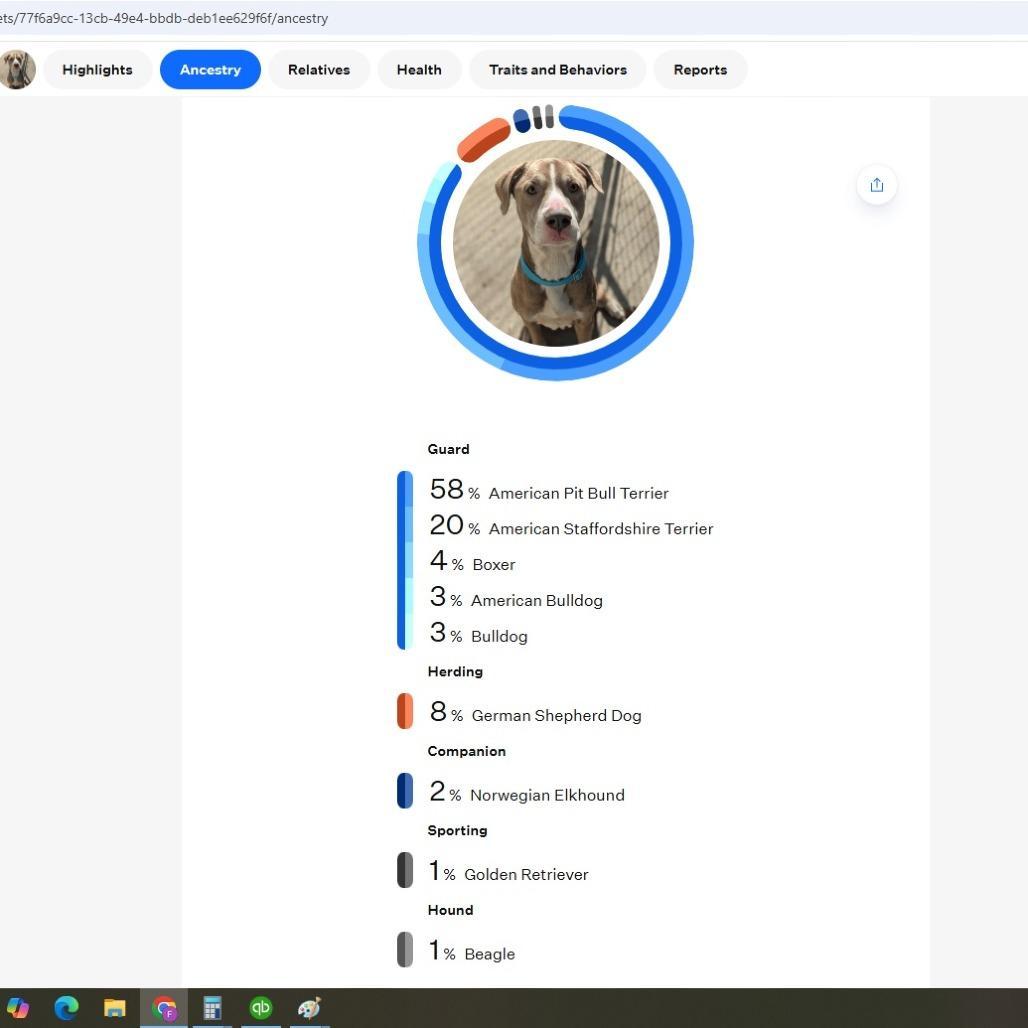Click the Copilot icon in the taskbar
This screenshot has height=1028, width=1028.
point(18,1008)
